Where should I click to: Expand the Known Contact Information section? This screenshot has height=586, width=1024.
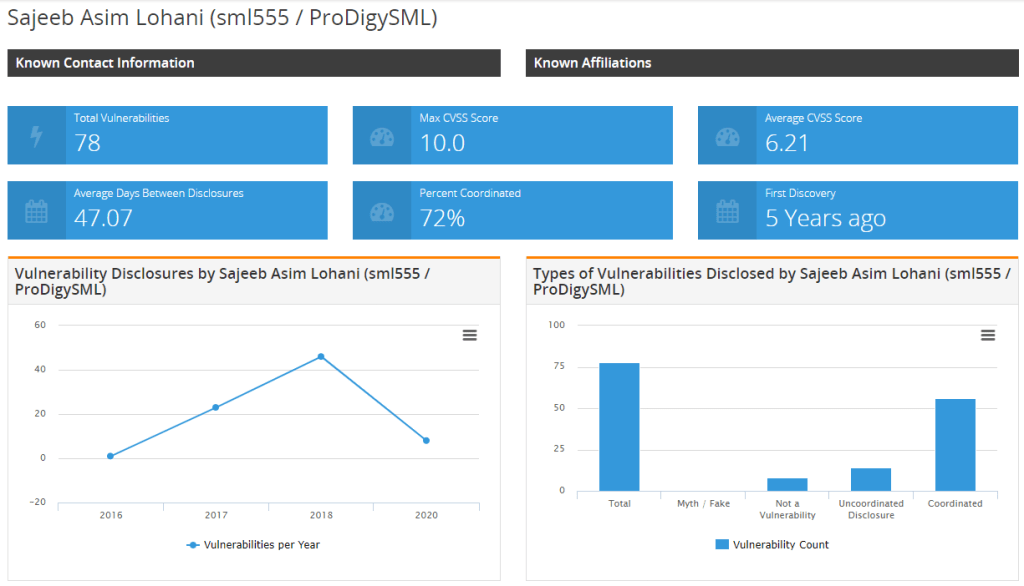click(254, 63)
